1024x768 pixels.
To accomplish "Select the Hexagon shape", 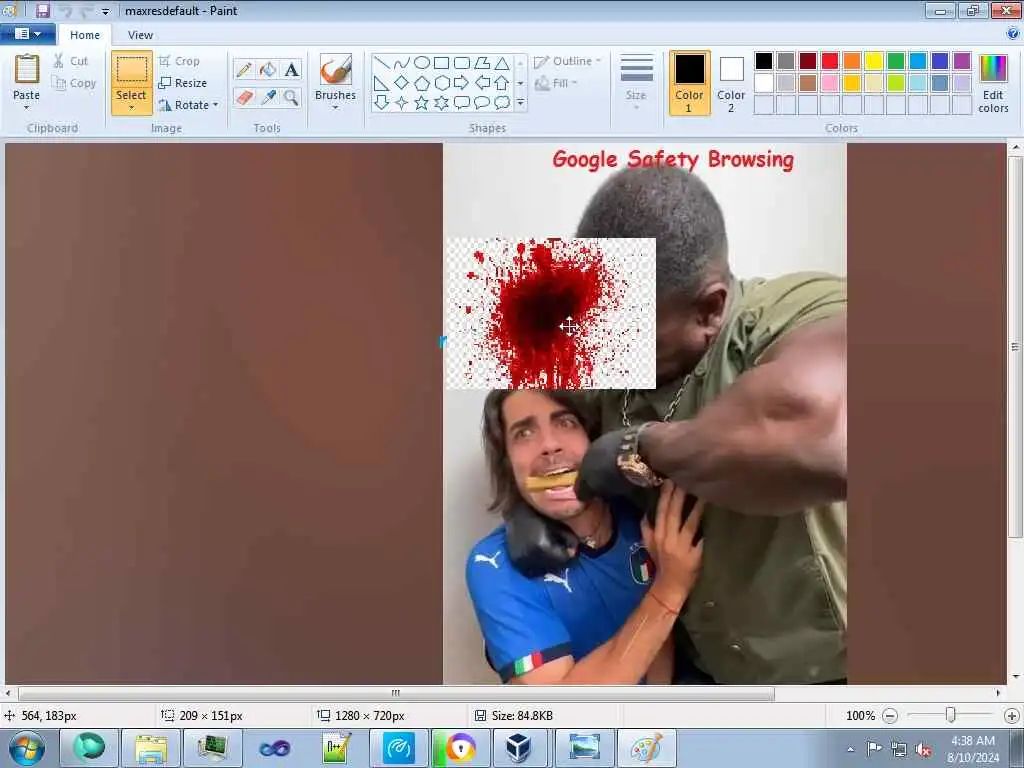I will pyautogui.click(x=441, y=83).
